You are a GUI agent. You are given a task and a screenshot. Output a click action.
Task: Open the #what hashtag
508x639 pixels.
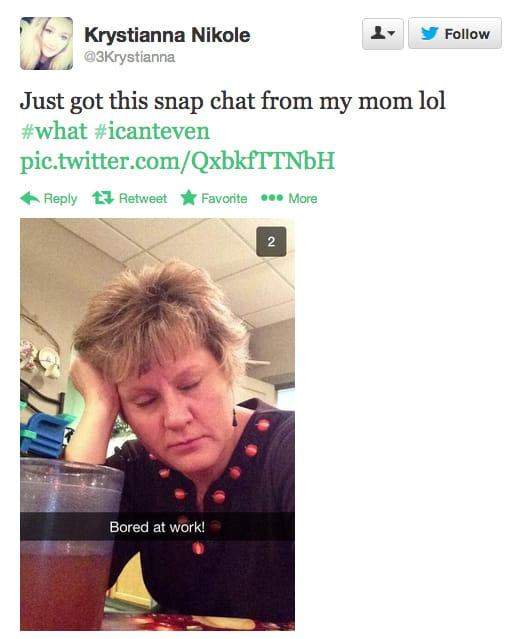click(53, 131)
